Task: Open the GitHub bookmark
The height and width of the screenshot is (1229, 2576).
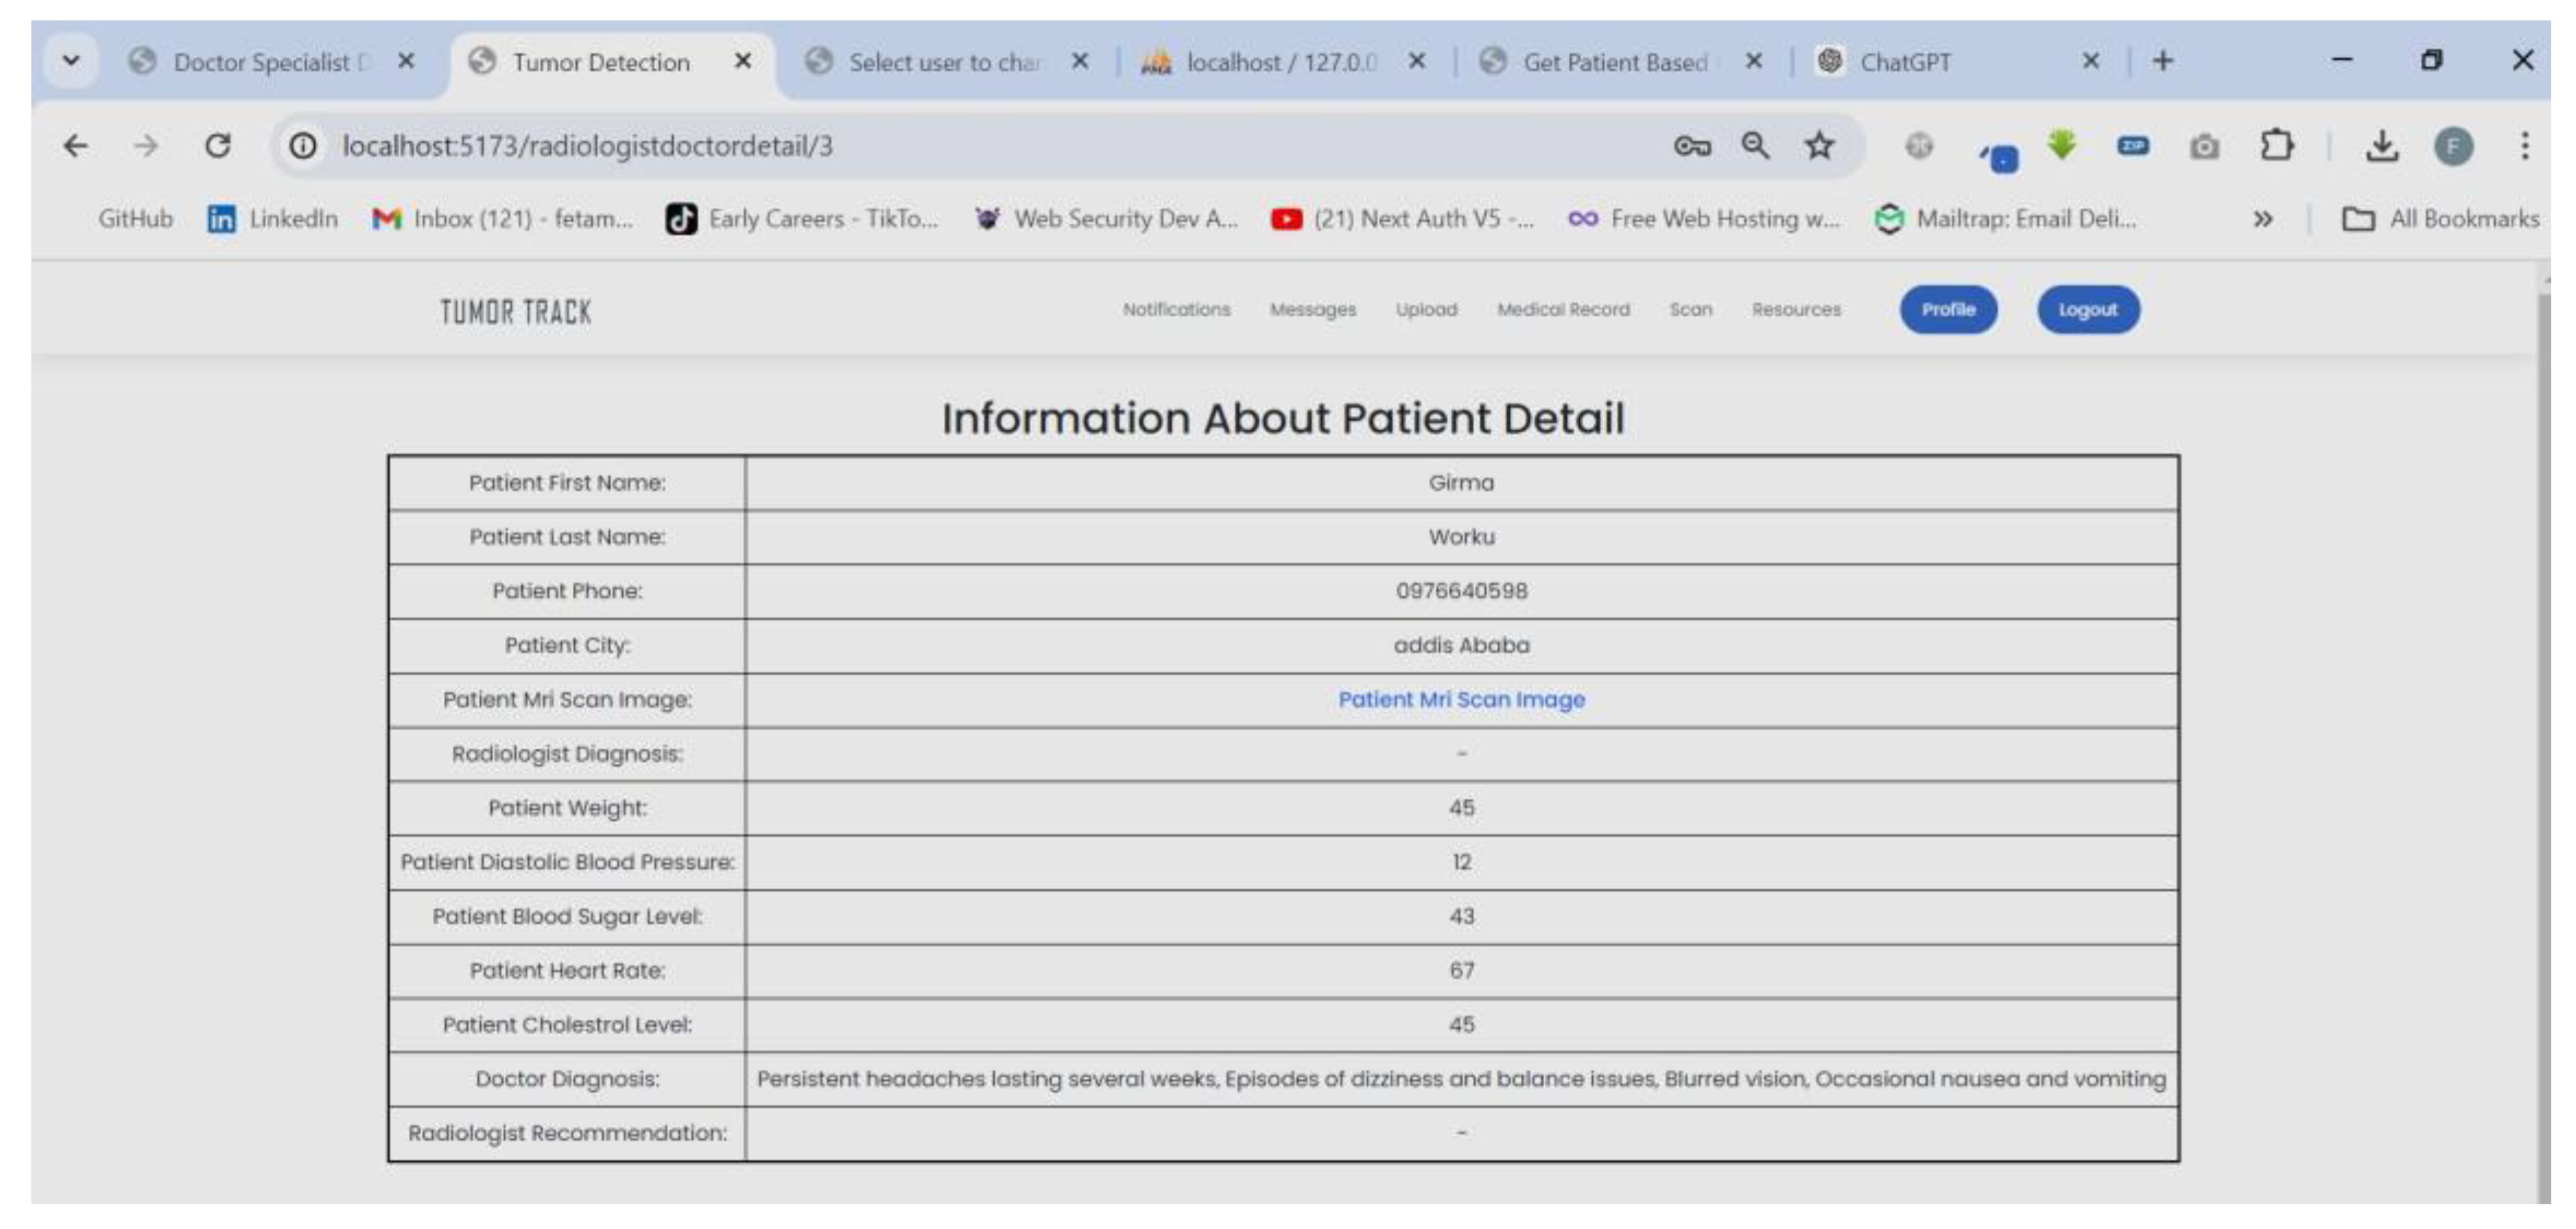Action: coord(135,218)
